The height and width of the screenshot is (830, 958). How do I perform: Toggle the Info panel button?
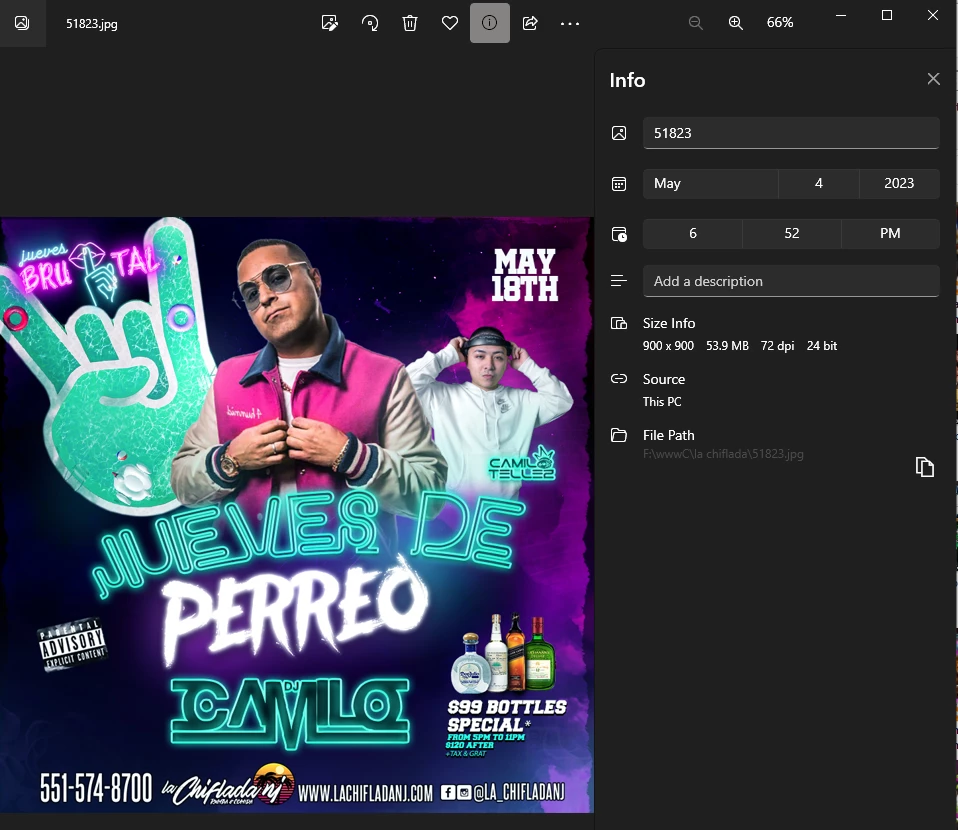(x=490, y=23)
